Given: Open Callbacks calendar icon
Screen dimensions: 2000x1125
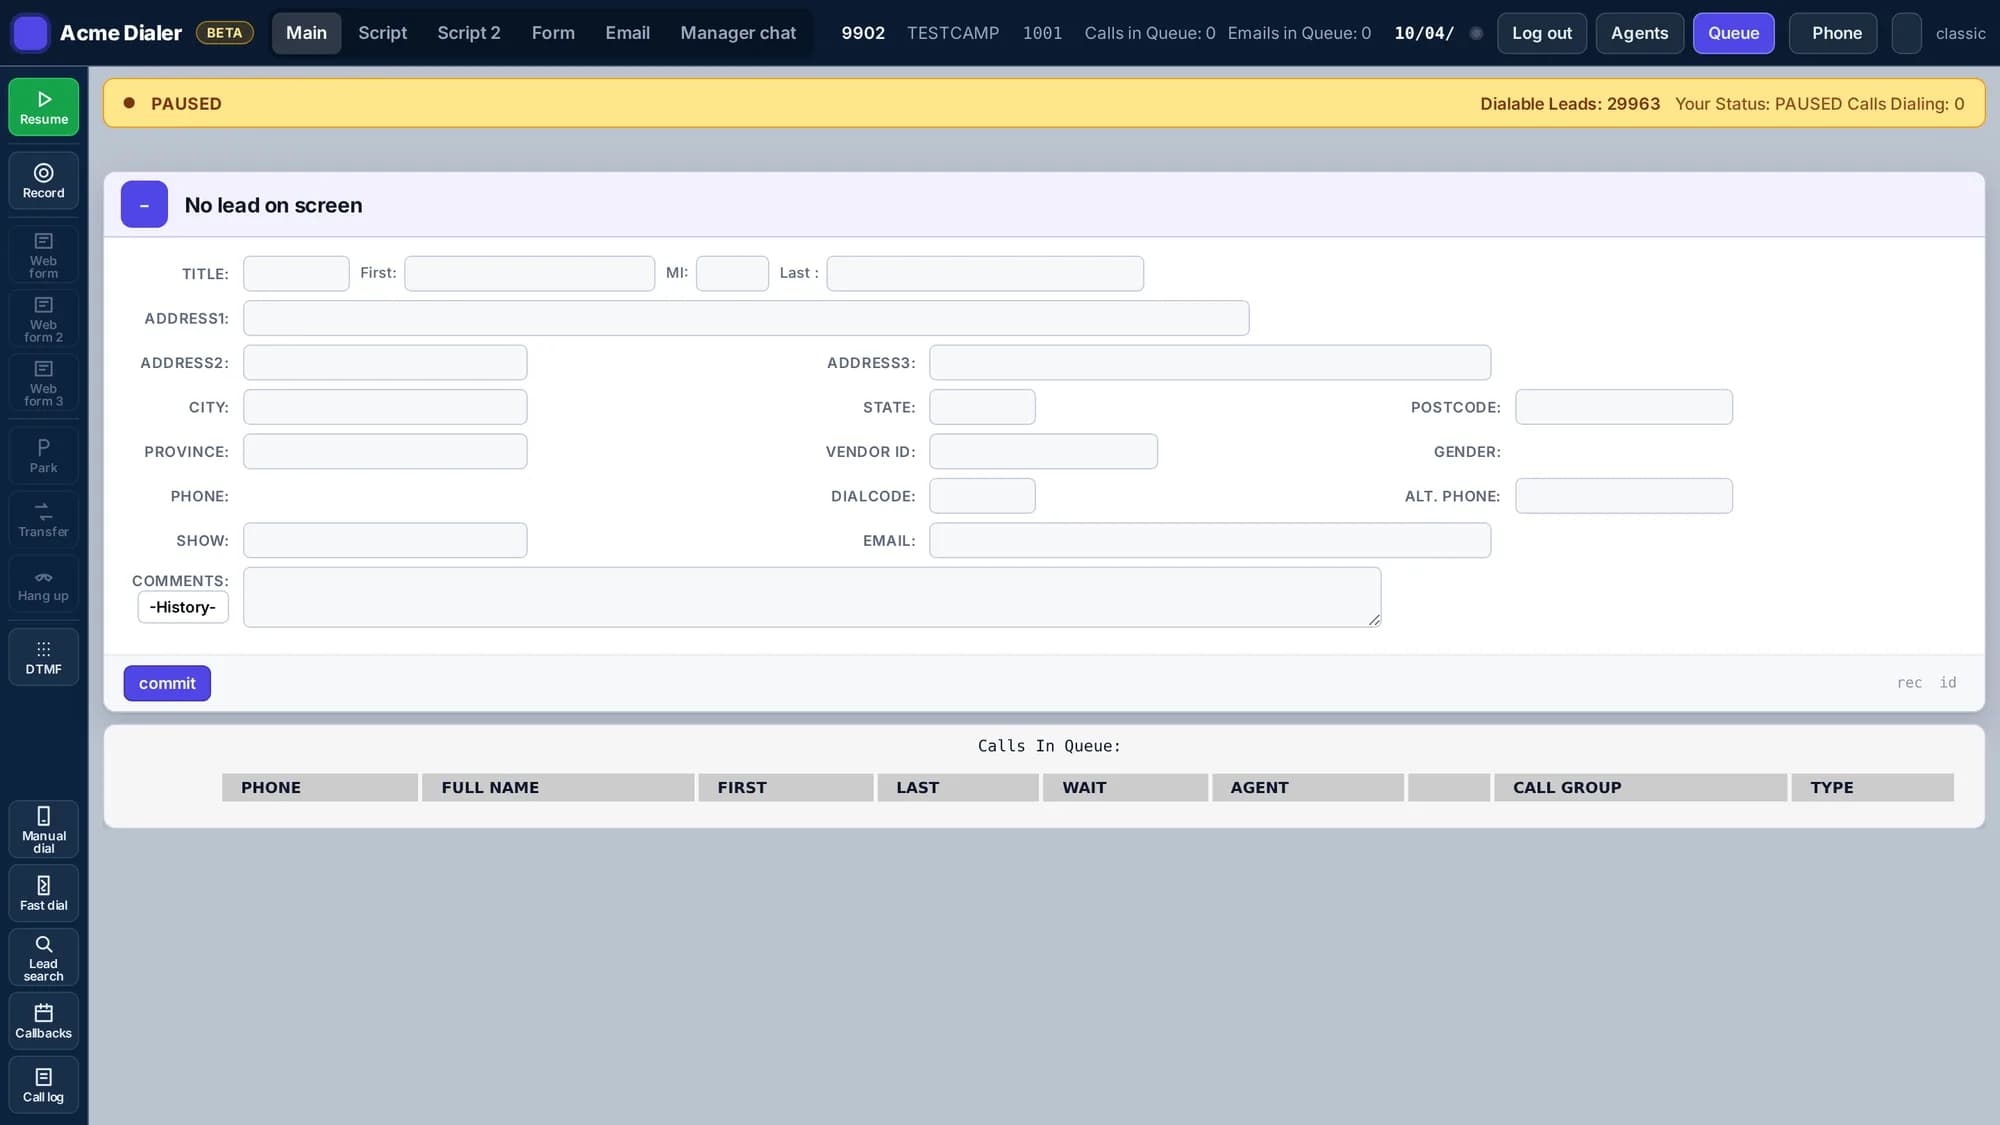Looking at the screenshot, I should [44, 1021].
